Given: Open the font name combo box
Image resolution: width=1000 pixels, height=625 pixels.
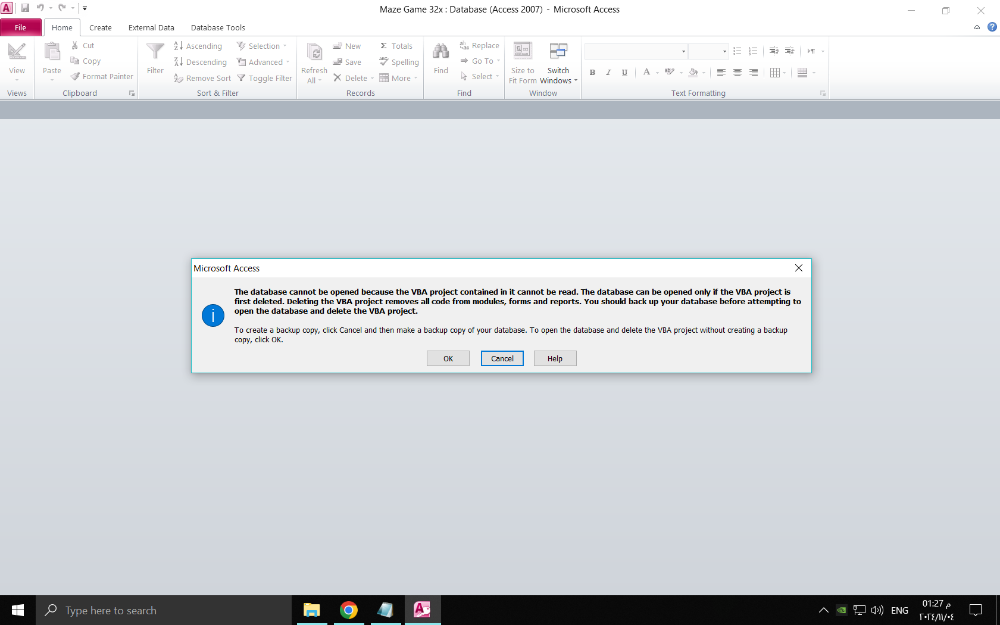Looking at the screenshot, I should [x=636, y=51].
